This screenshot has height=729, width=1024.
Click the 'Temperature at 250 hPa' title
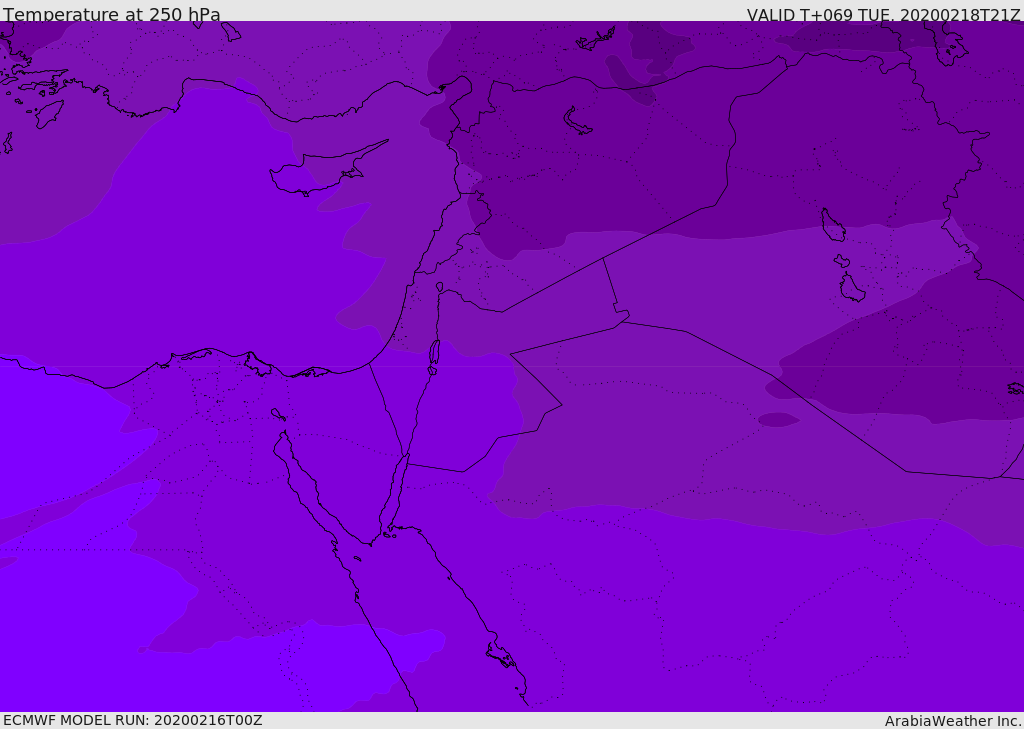point(112,14)
